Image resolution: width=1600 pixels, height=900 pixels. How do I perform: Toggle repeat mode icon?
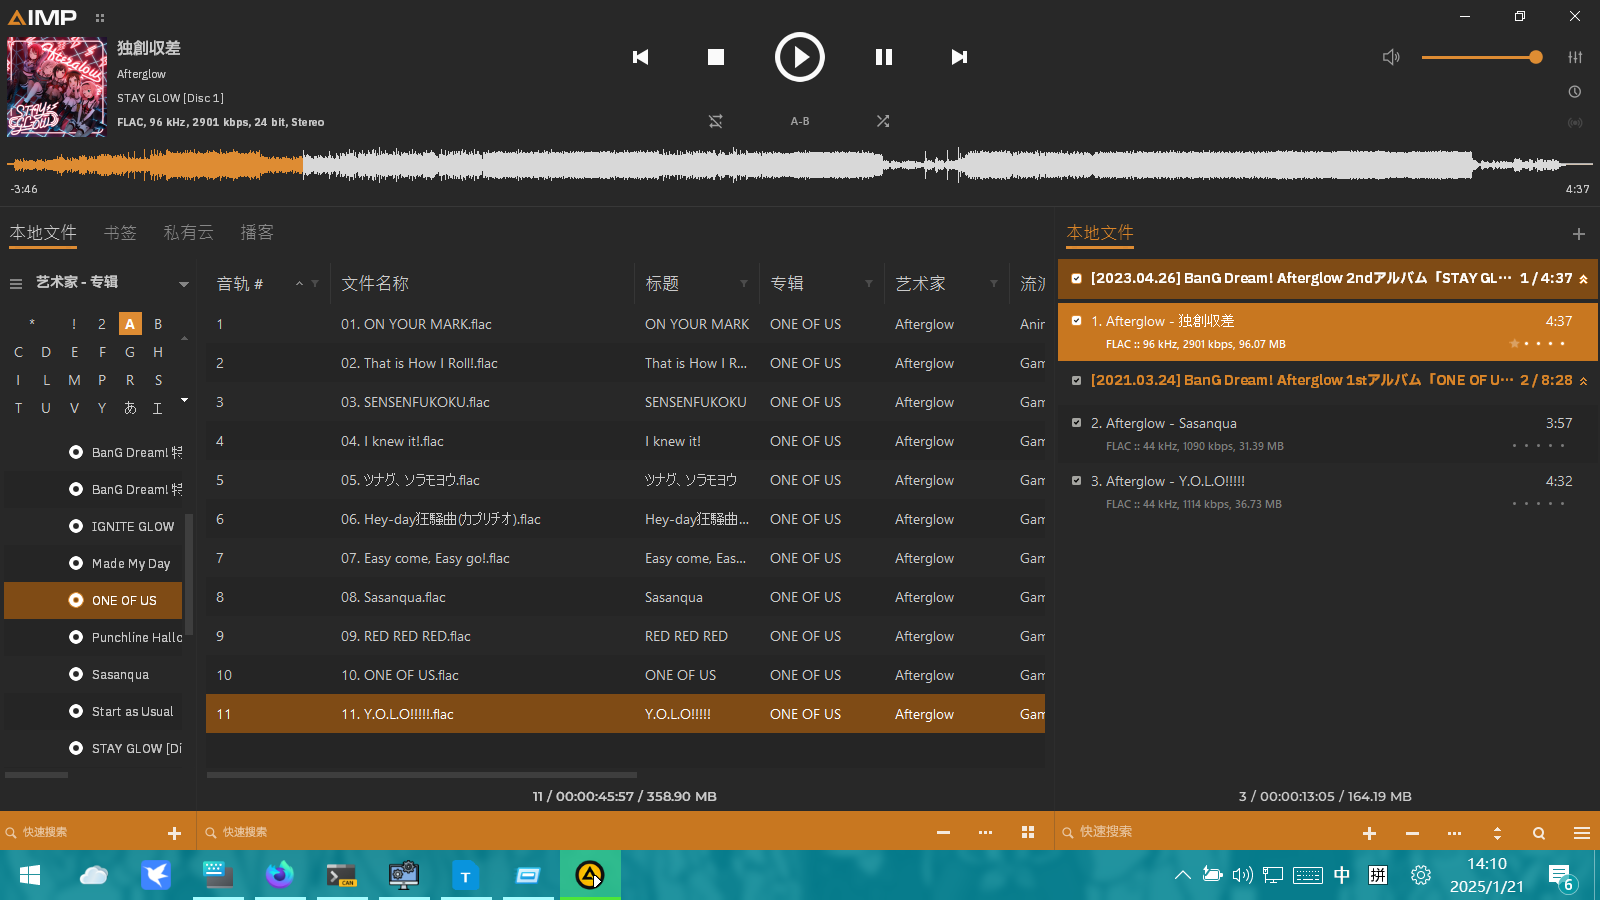click(x=716, y=121)
